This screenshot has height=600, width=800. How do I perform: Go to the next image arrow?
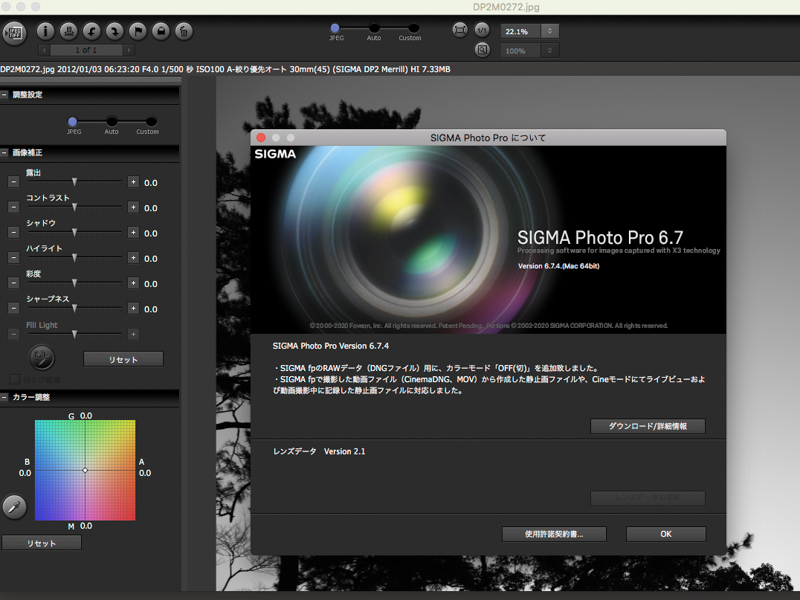[x=129, y=50]
